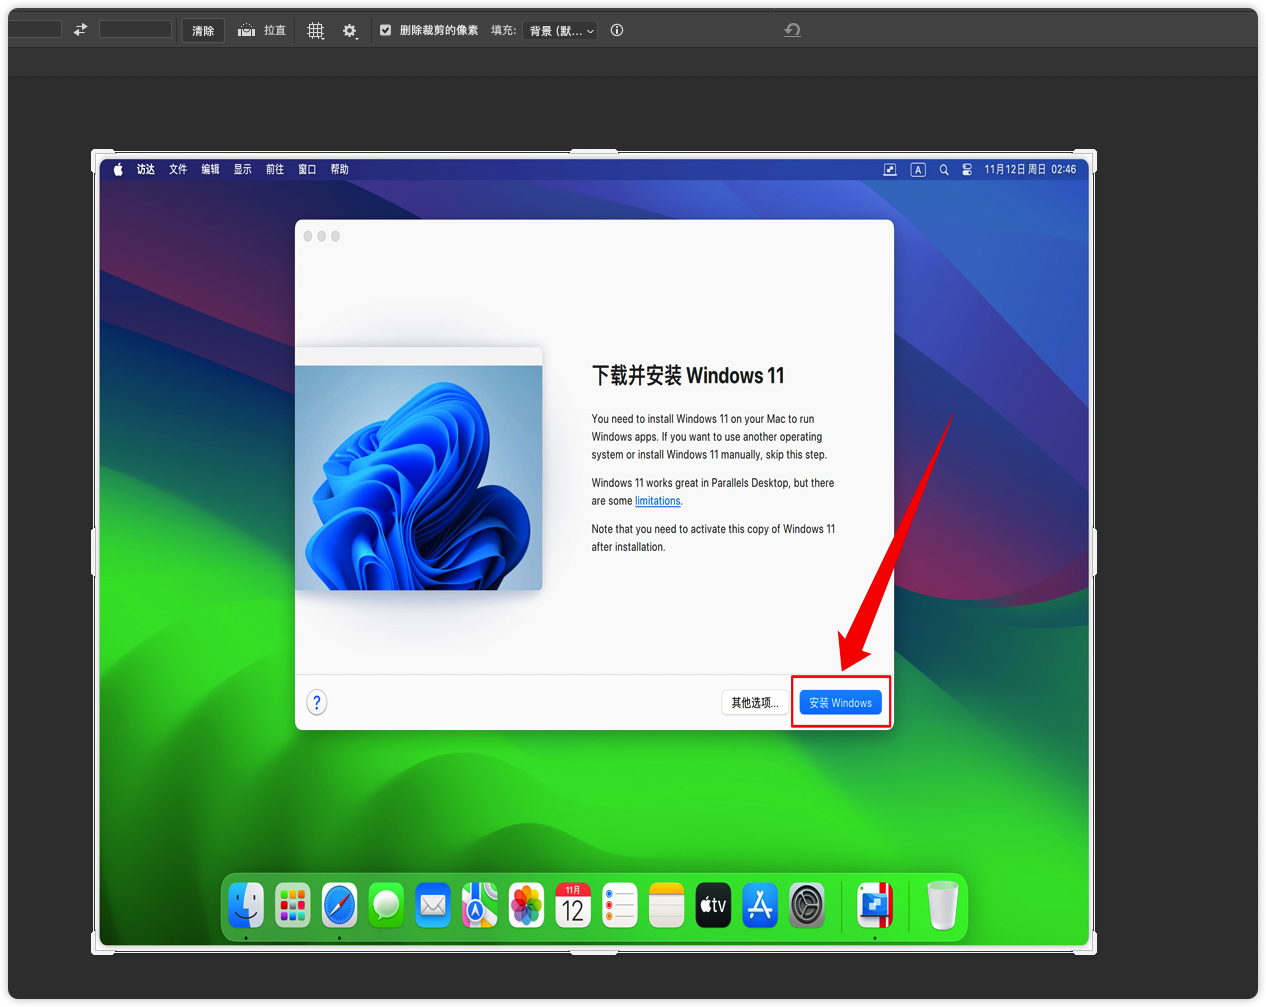Click the blue question mark help button

pos(317,702)
